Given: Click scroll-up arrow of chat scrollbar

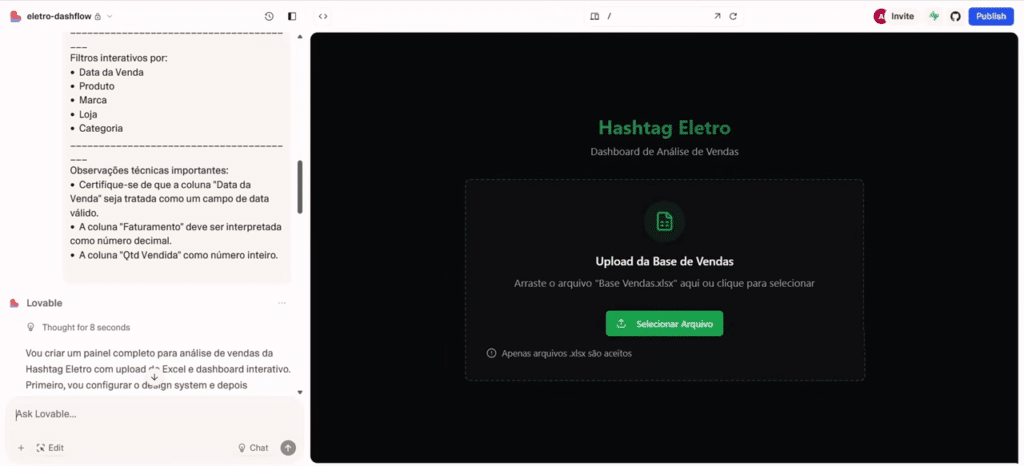Looking at the screenshot, I should 300,37.
